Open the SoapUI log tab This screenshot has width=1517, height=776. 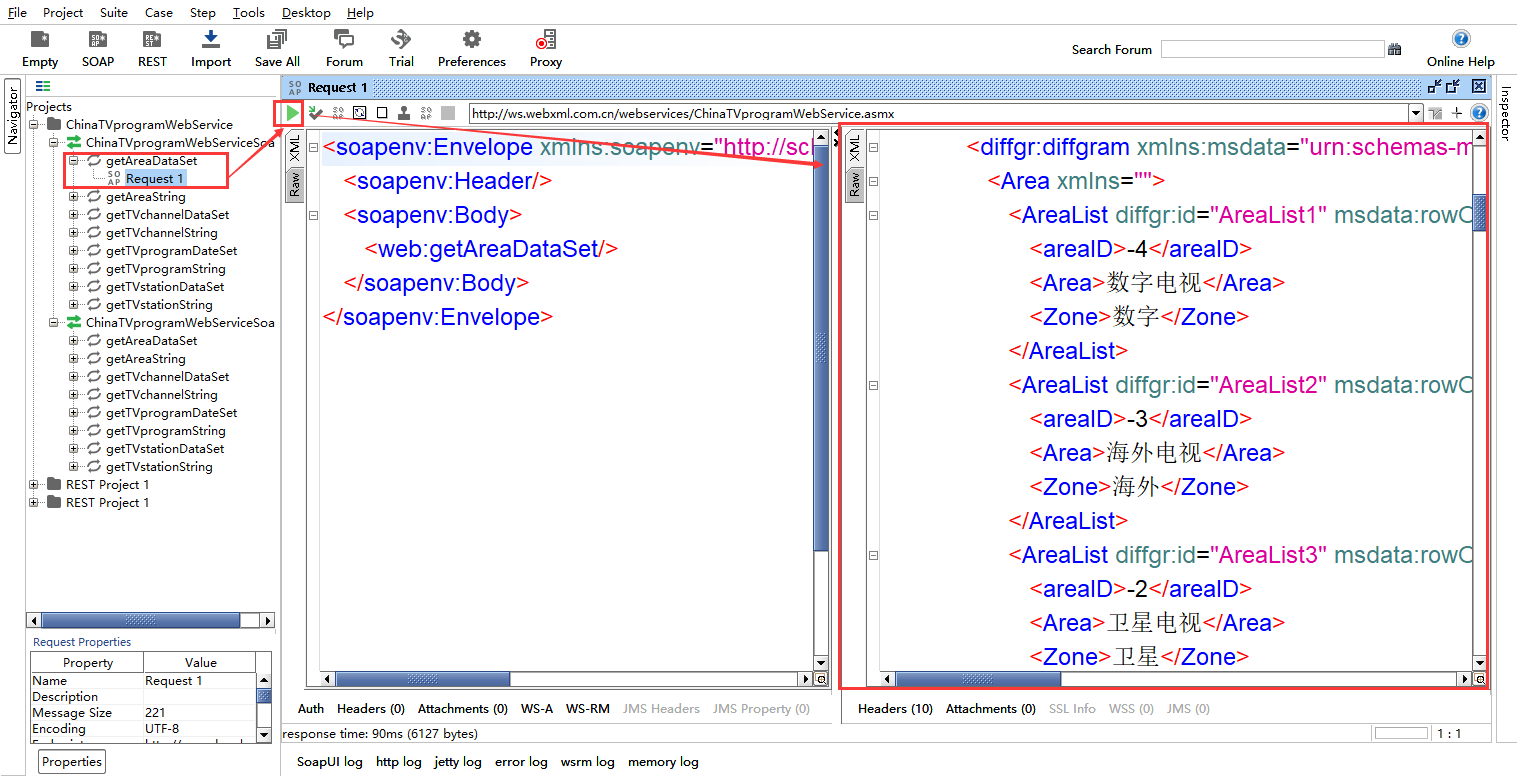click(330, 762)
